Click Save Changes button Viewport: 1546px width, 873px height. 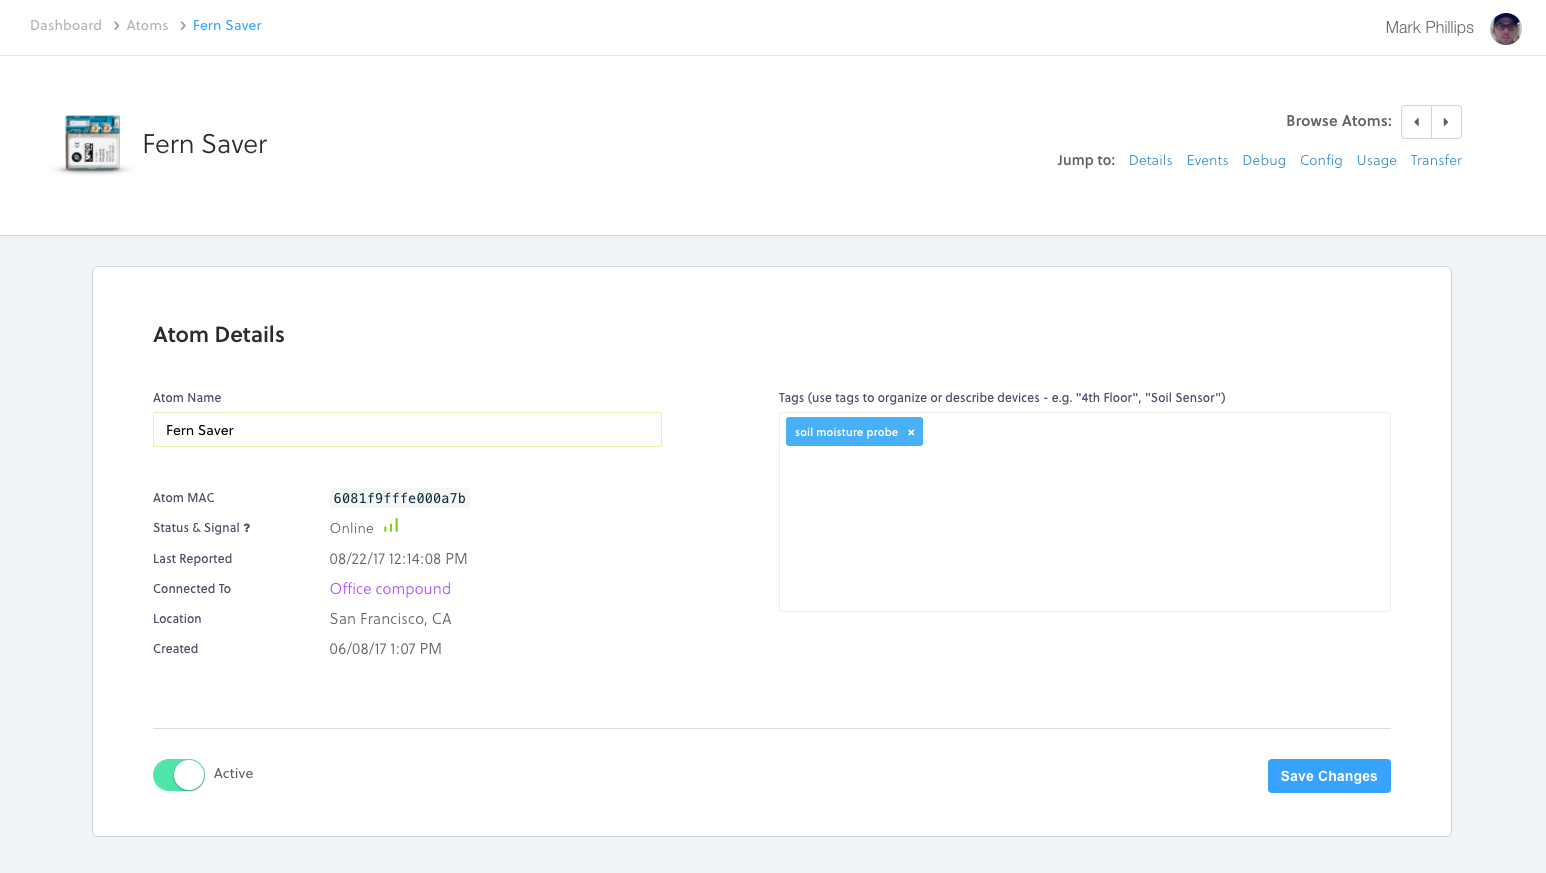click(1328, 776)
